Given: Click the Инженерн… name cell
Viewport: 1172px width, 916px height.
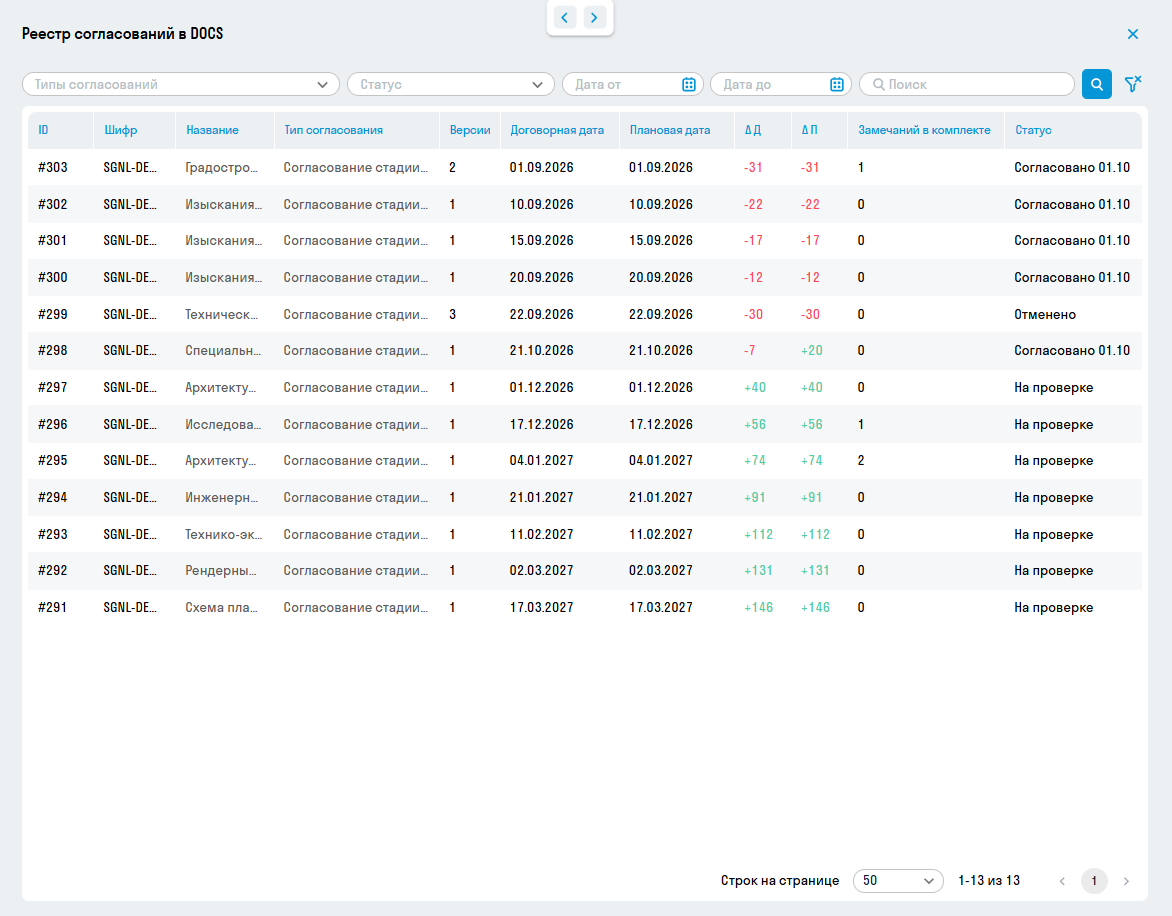Looking at the screenshot, I should [x=222, y=498].
